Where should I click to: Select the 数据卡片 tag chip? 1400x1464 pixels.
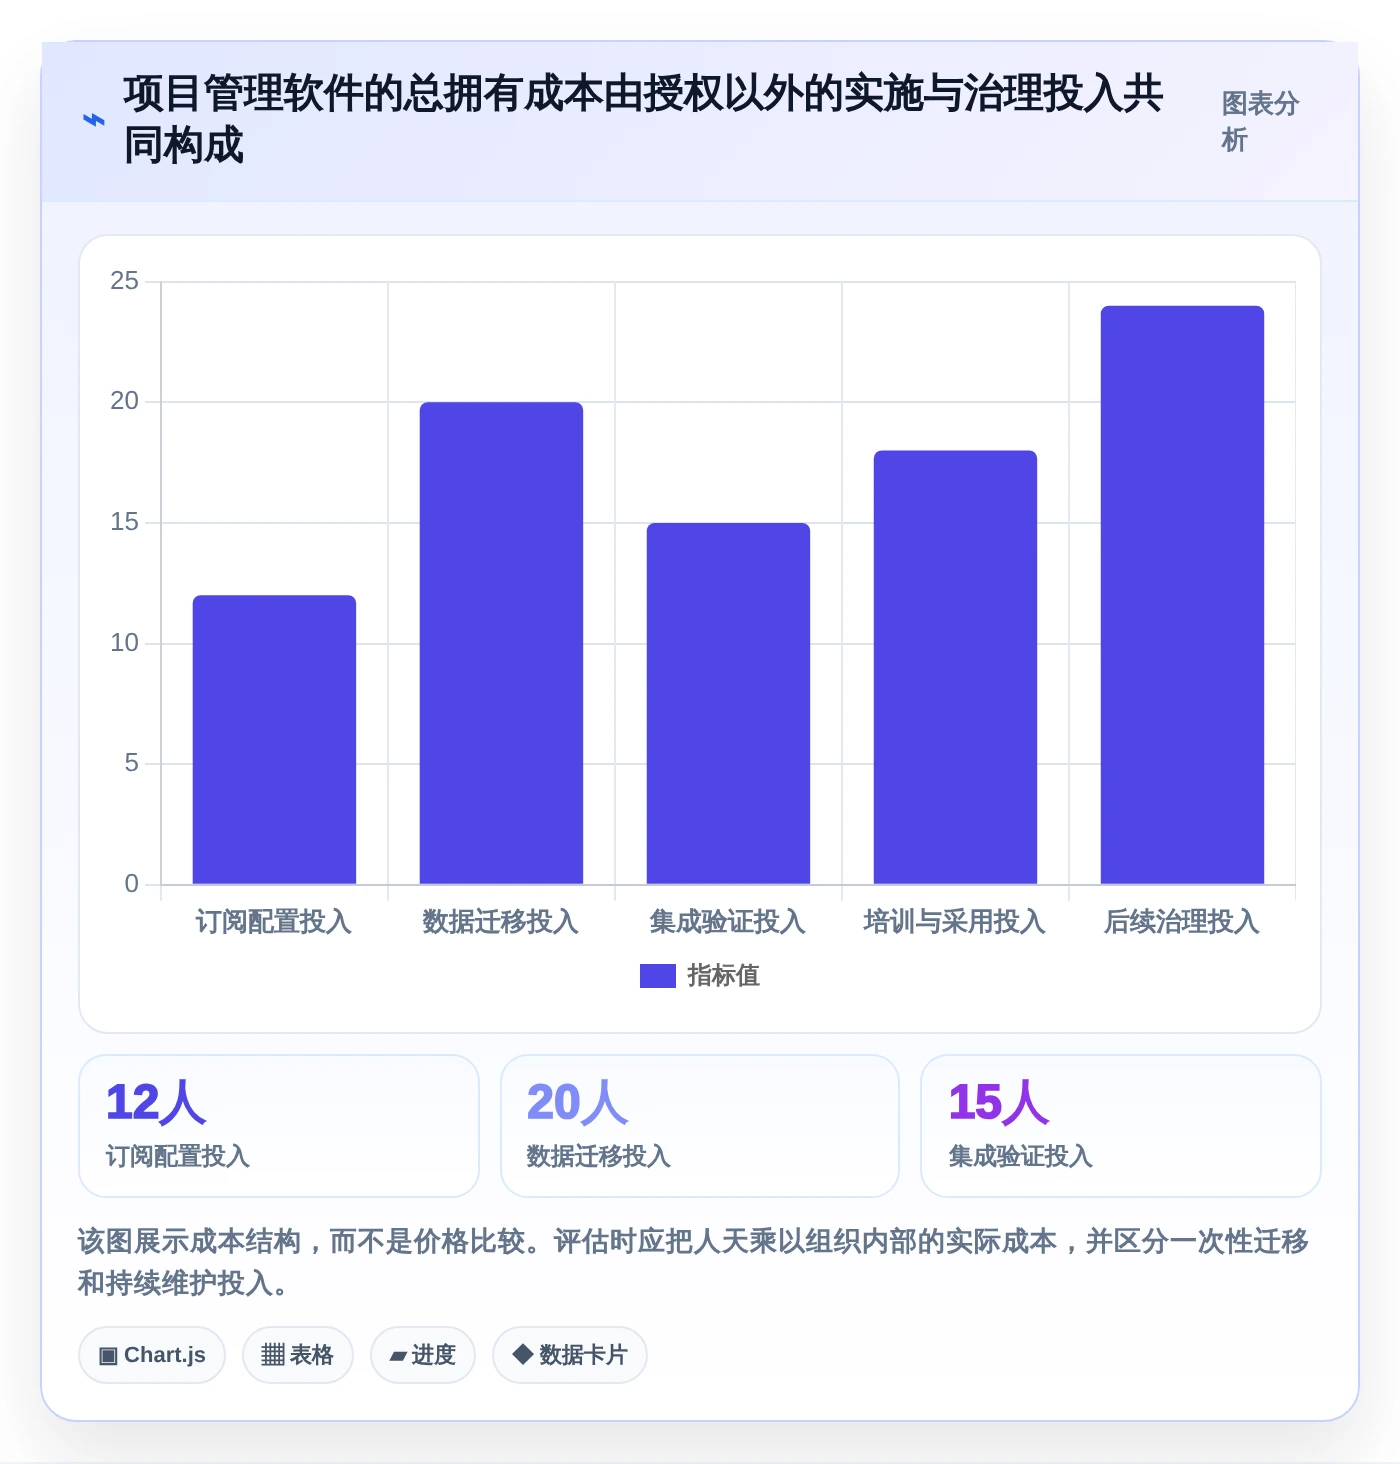570,1355
